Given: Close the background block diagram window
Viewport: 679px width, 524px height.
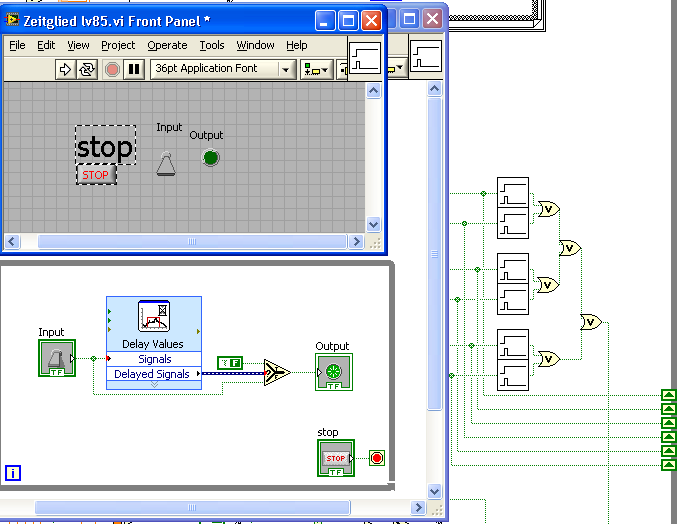Looking at the screenshot, I should tap(432, 19).
